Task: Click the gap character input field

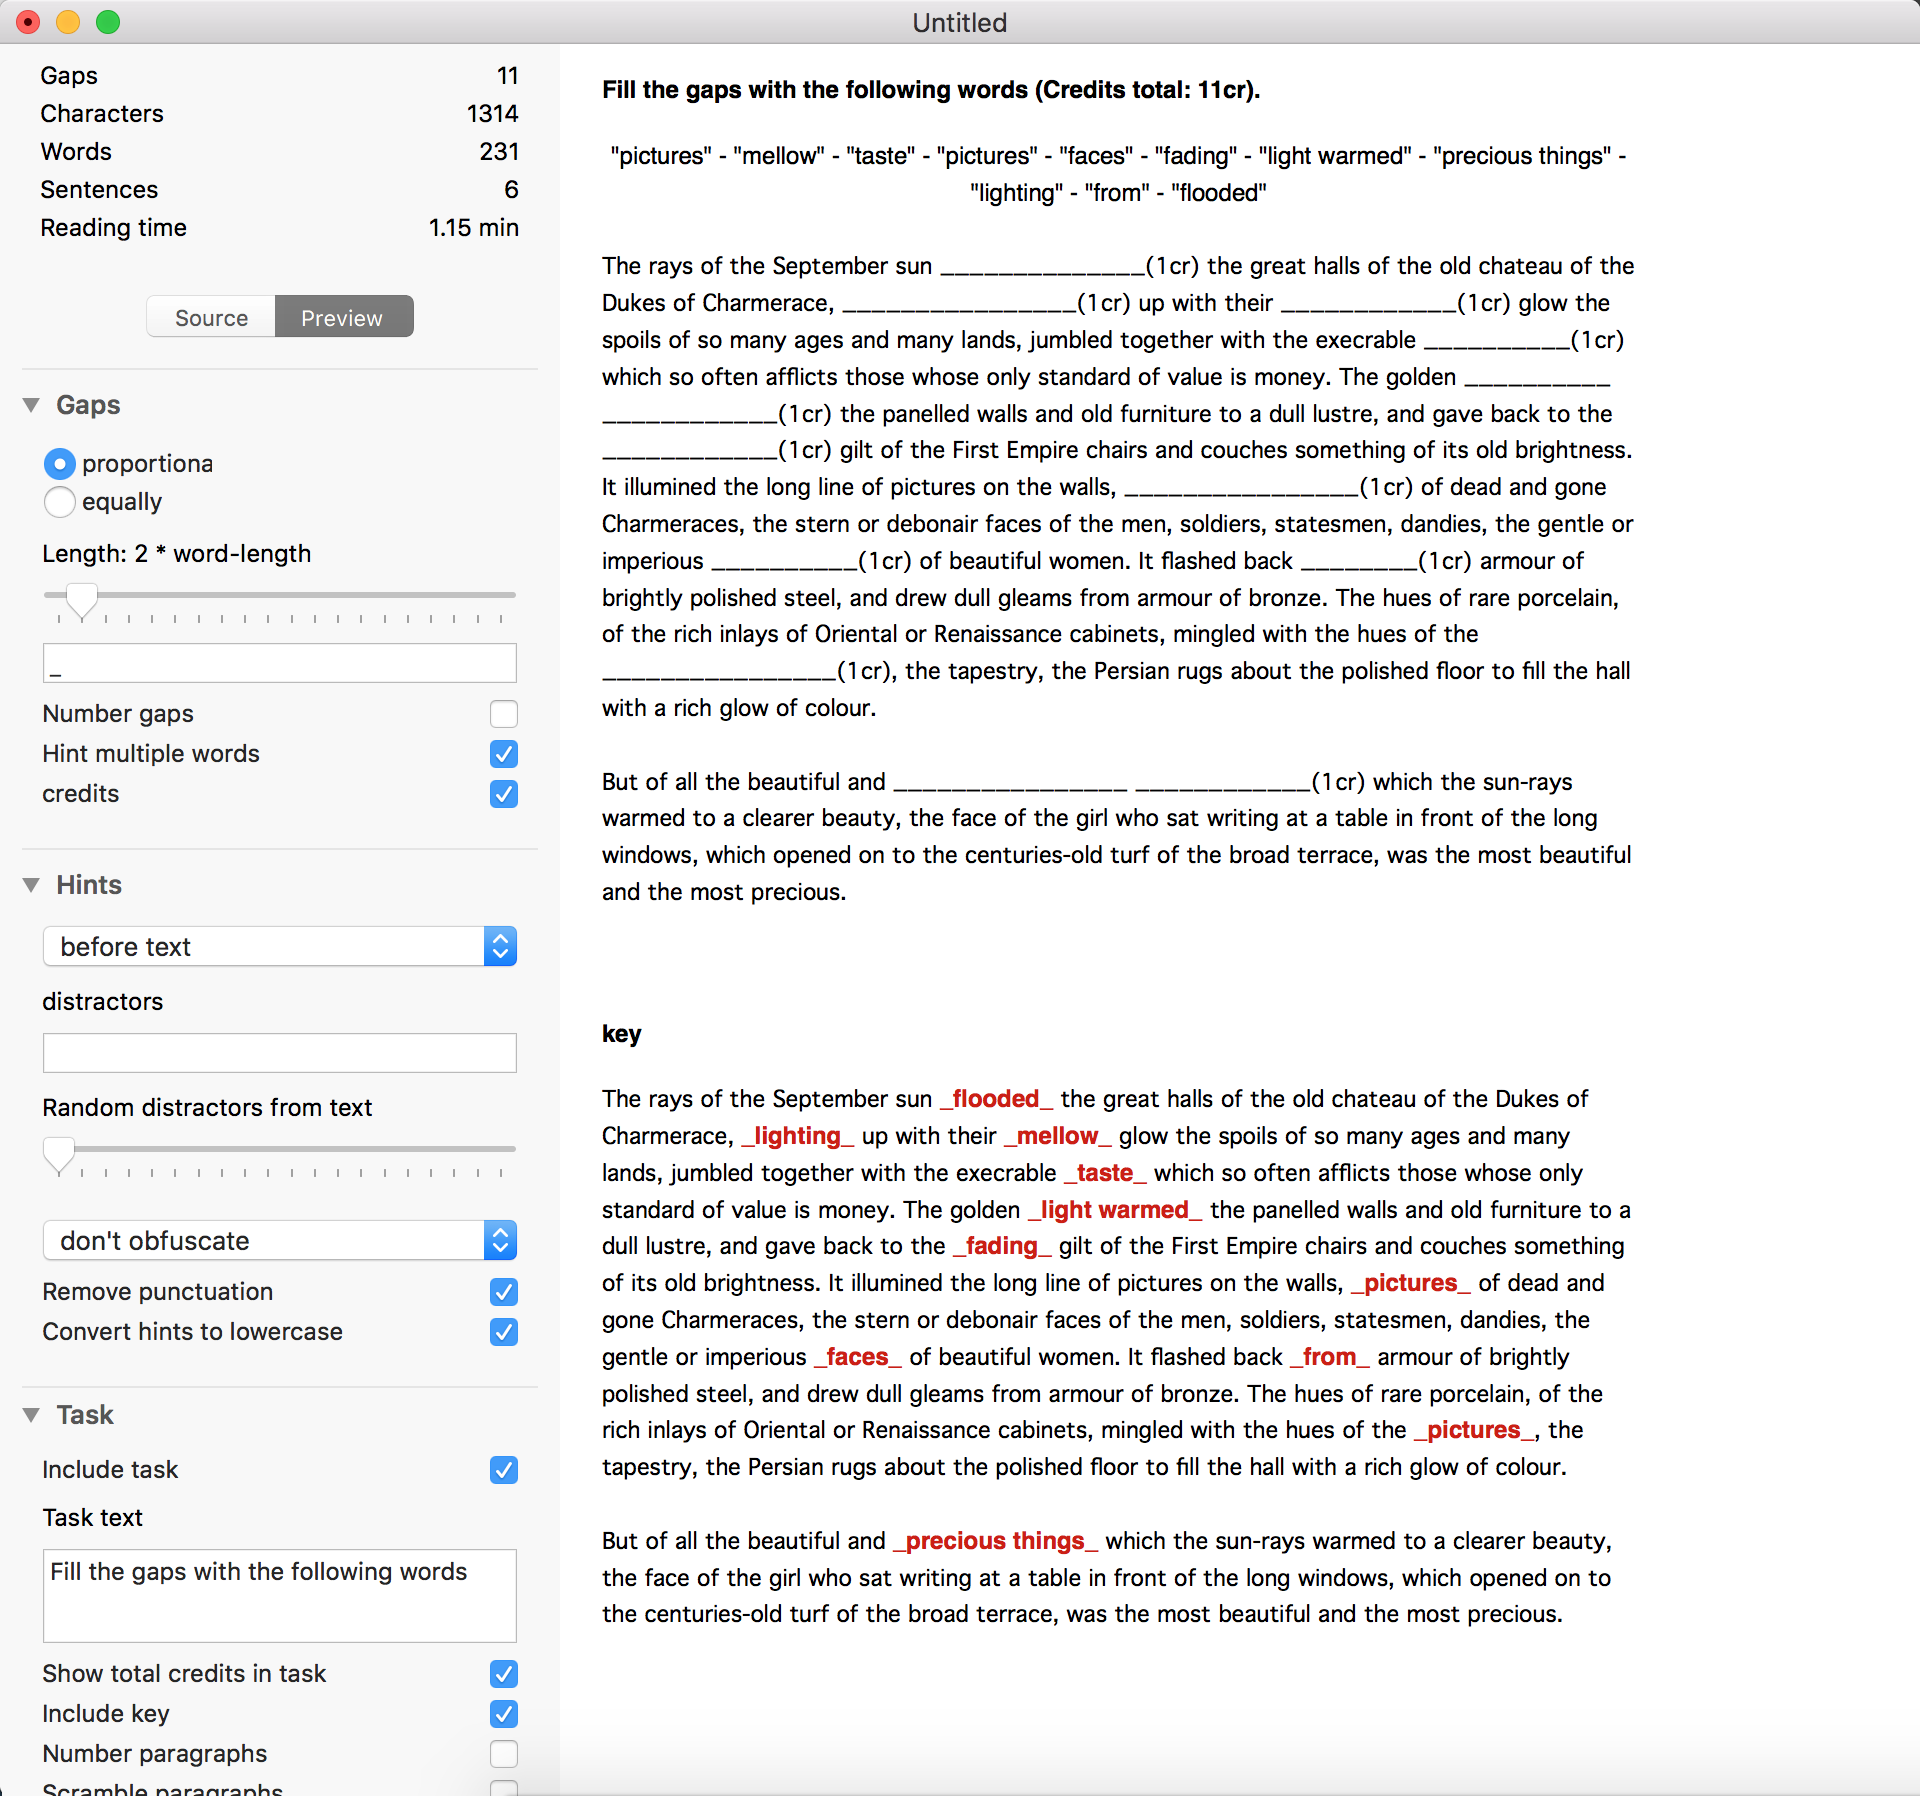Action: coord(280,663)
